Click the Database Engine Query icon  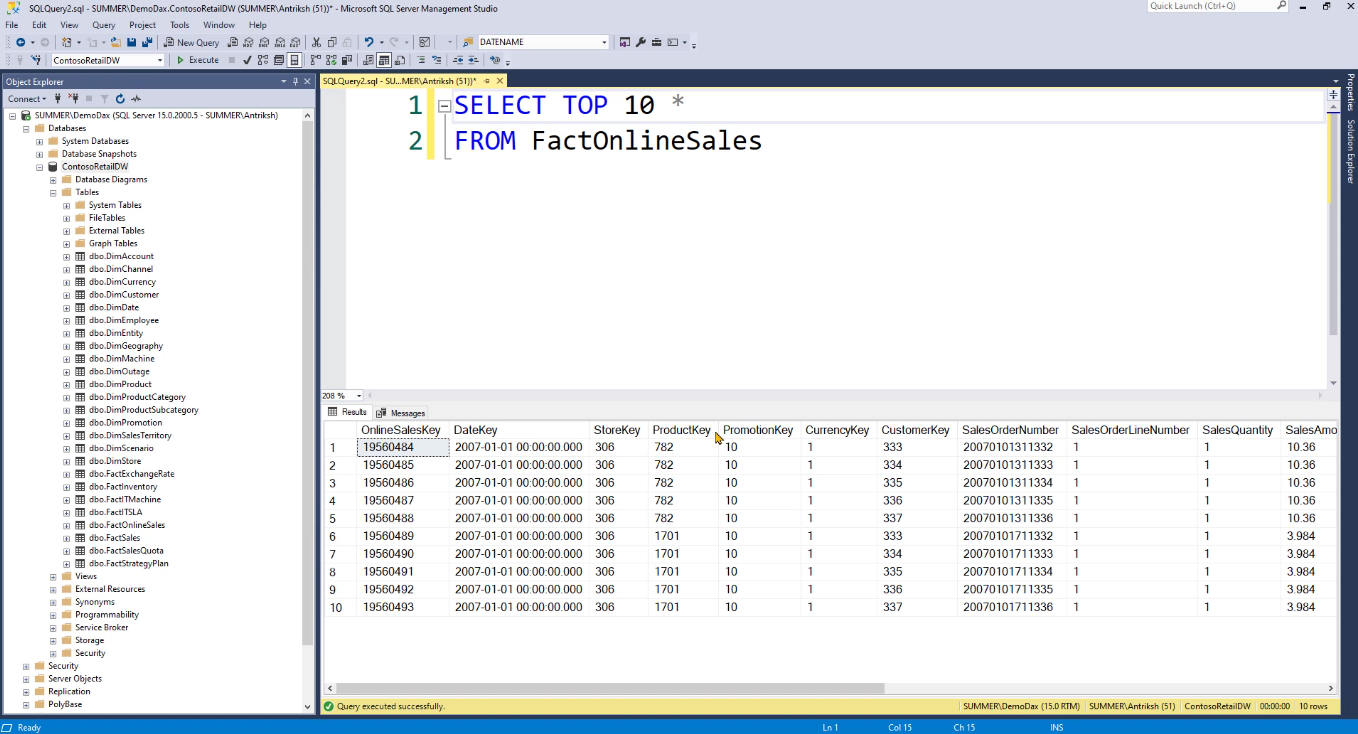[233, 42]
